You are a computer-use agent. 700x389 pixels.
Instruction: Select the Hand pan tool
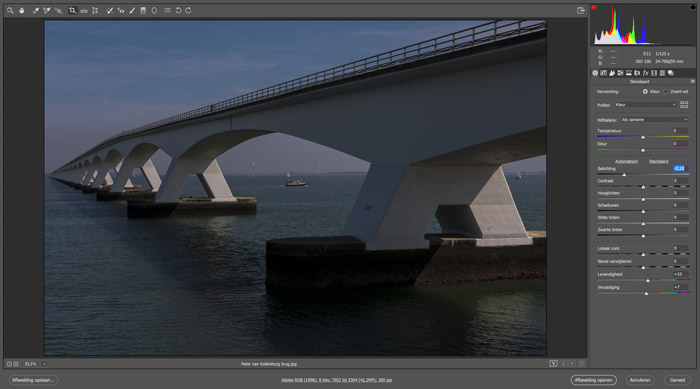(x=21, y=10)
